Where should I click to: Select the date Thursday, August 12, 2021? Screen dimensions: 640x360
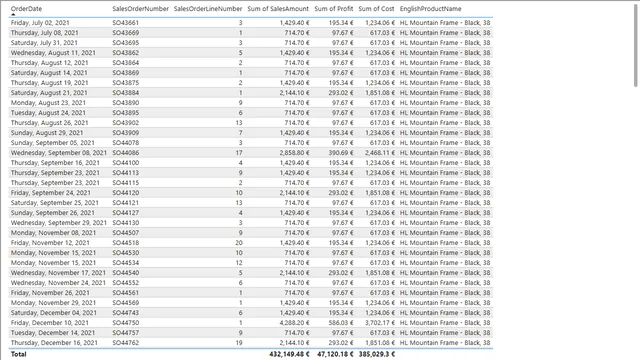[49, 63]
